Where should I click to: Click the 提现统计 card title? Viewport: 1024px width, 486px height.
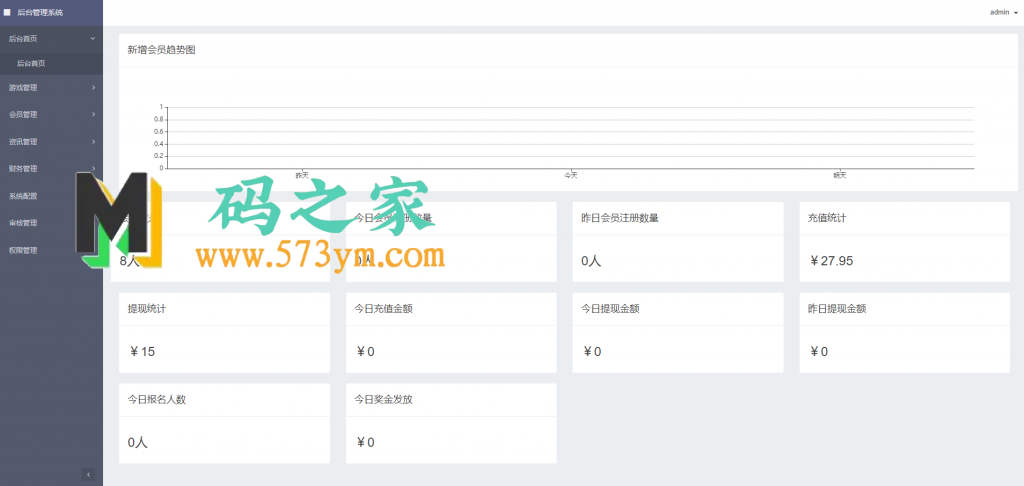pyautogui.click(x=147, y=309)
